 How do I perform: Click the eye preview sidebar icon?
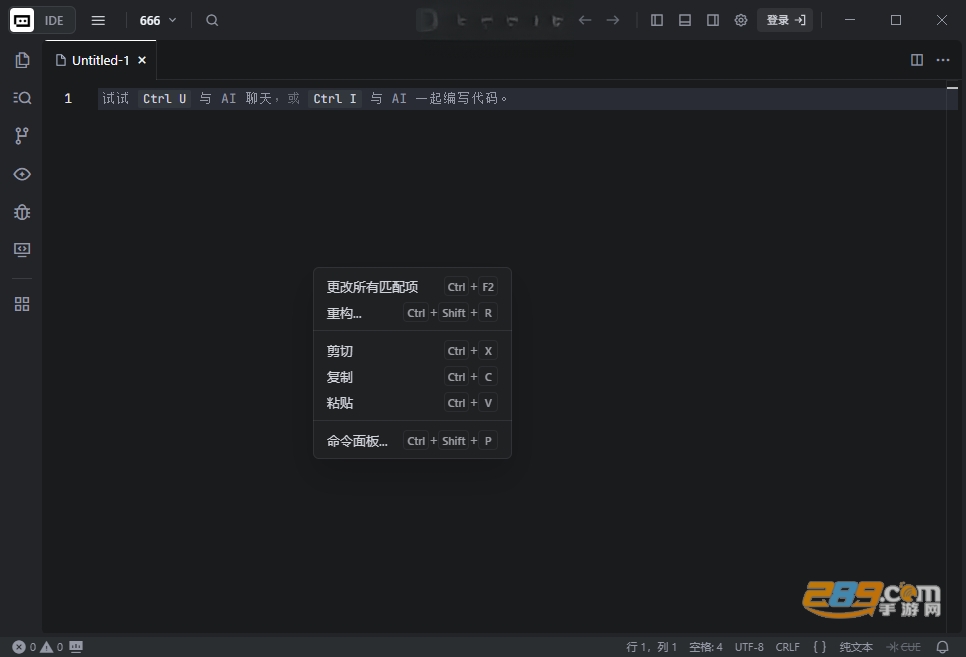[x=22, y=174]
